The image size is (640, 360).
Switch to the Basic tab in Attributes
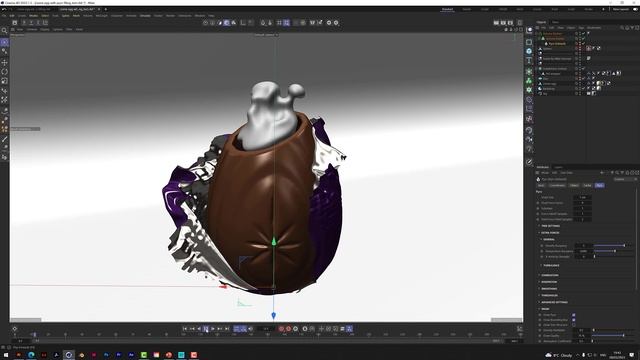click(541, 185)
